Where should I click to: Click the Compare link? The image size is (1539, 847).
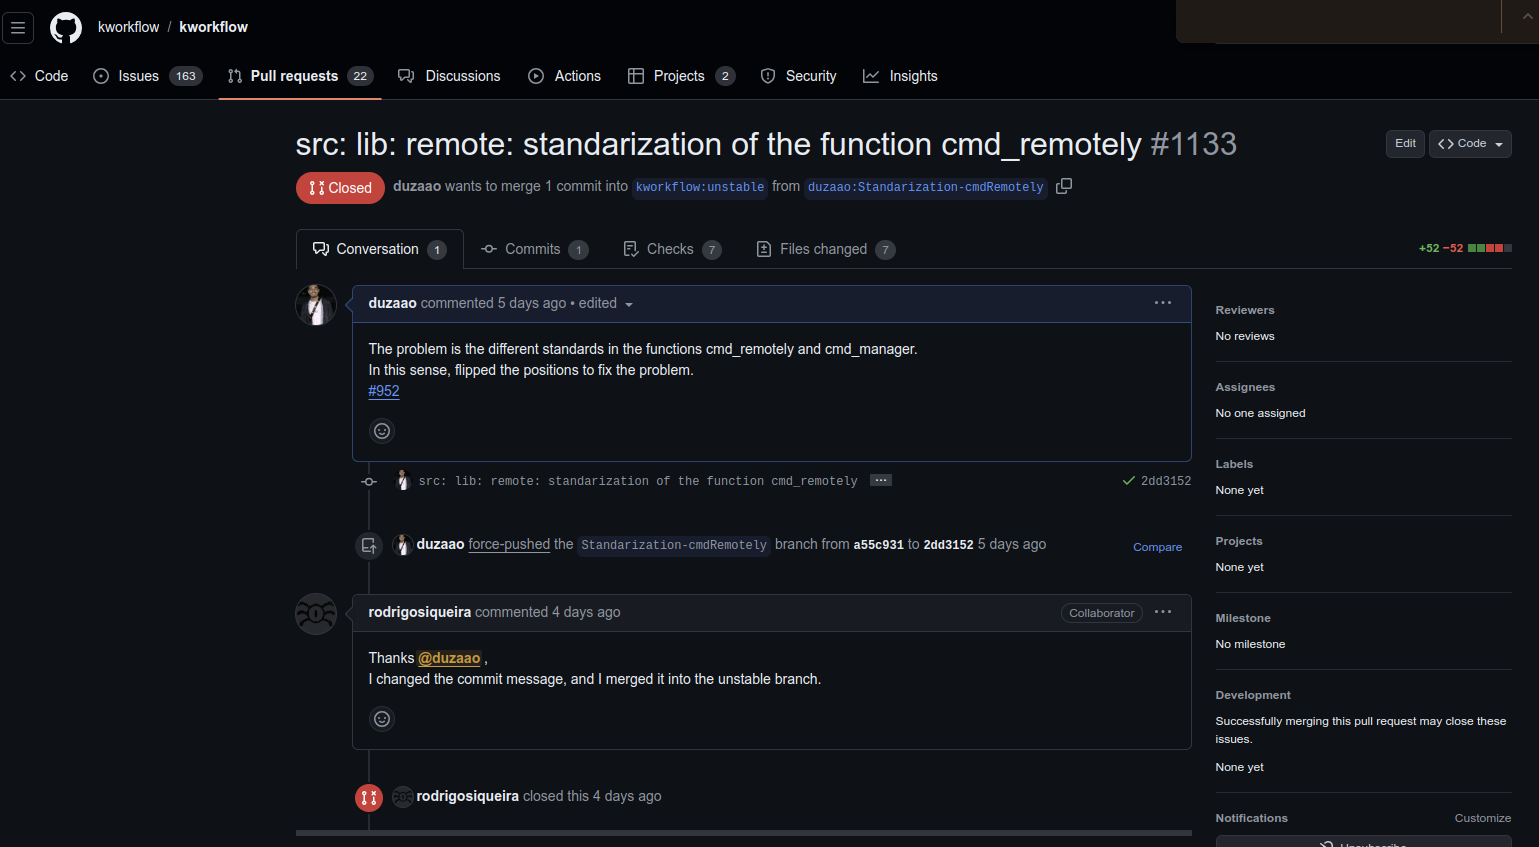coord(1157,547)
